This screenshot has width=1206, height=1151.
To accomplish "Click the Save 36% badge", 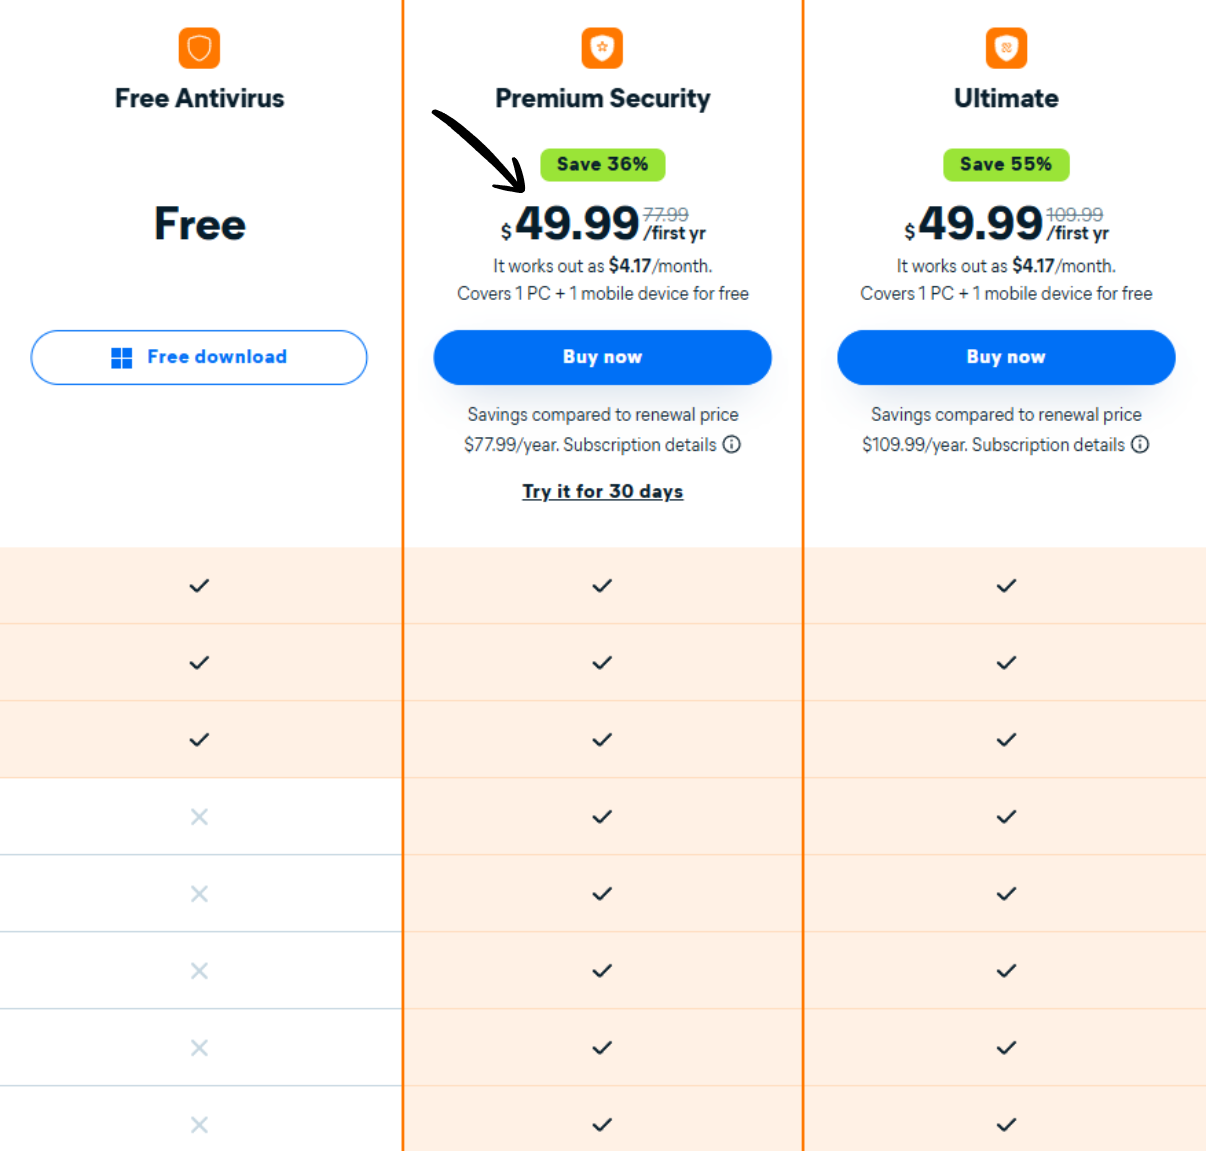I will (602, 164).
